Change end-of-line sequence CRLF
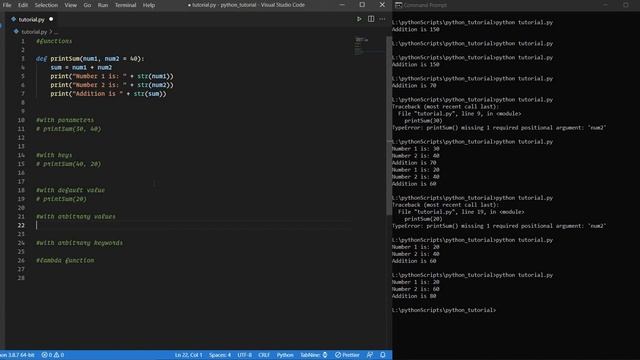The width and height of the screenshot is (640, 360). (264, 355)
